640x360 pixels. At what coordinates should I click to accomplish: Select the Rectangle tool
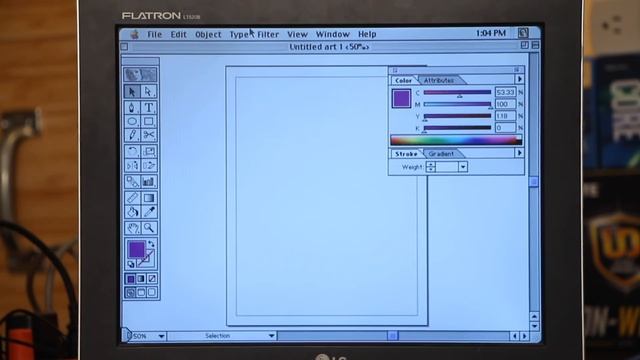pyautogui.click(x=149, y=122)
